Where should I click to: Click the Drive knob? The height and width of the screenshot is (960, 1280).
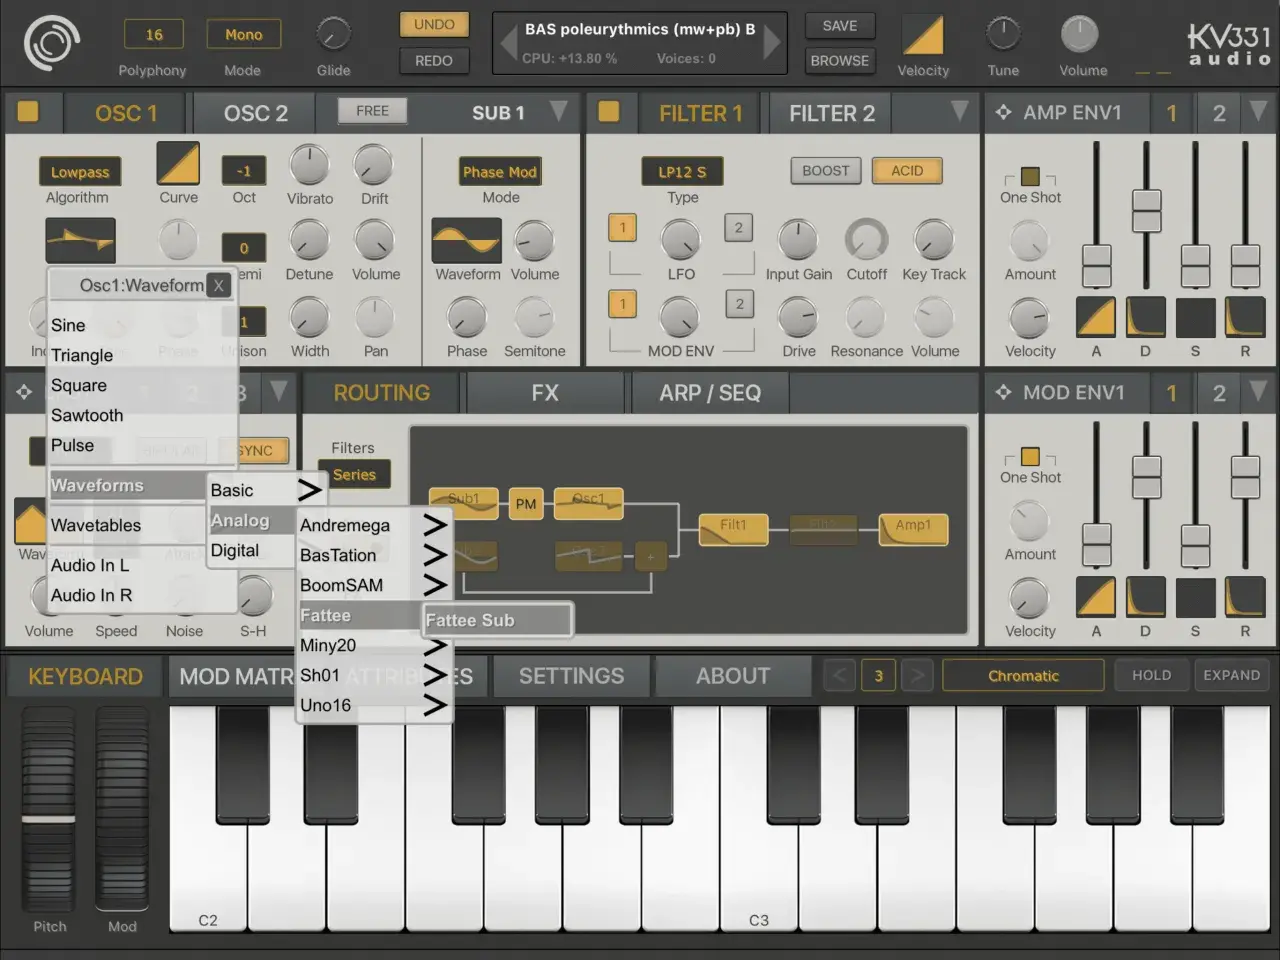tap(797, 318)
